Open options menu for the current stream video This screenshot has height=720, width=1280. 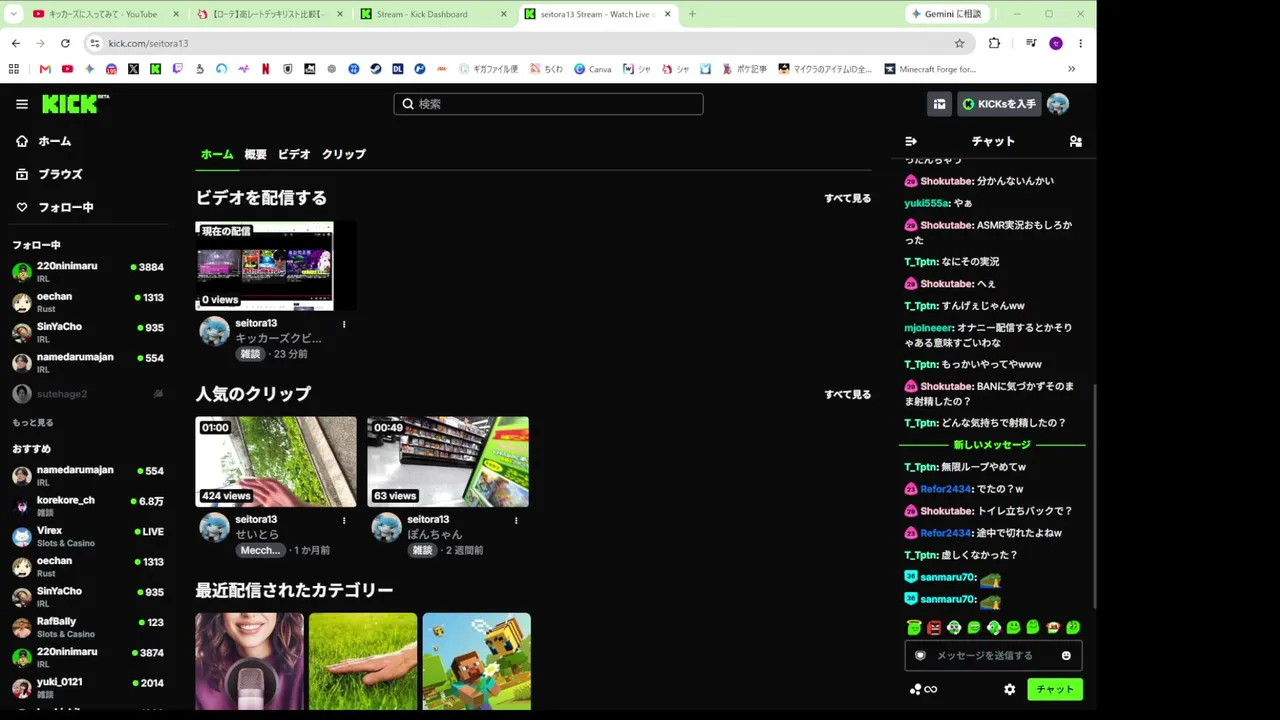[x=344, y=324]
